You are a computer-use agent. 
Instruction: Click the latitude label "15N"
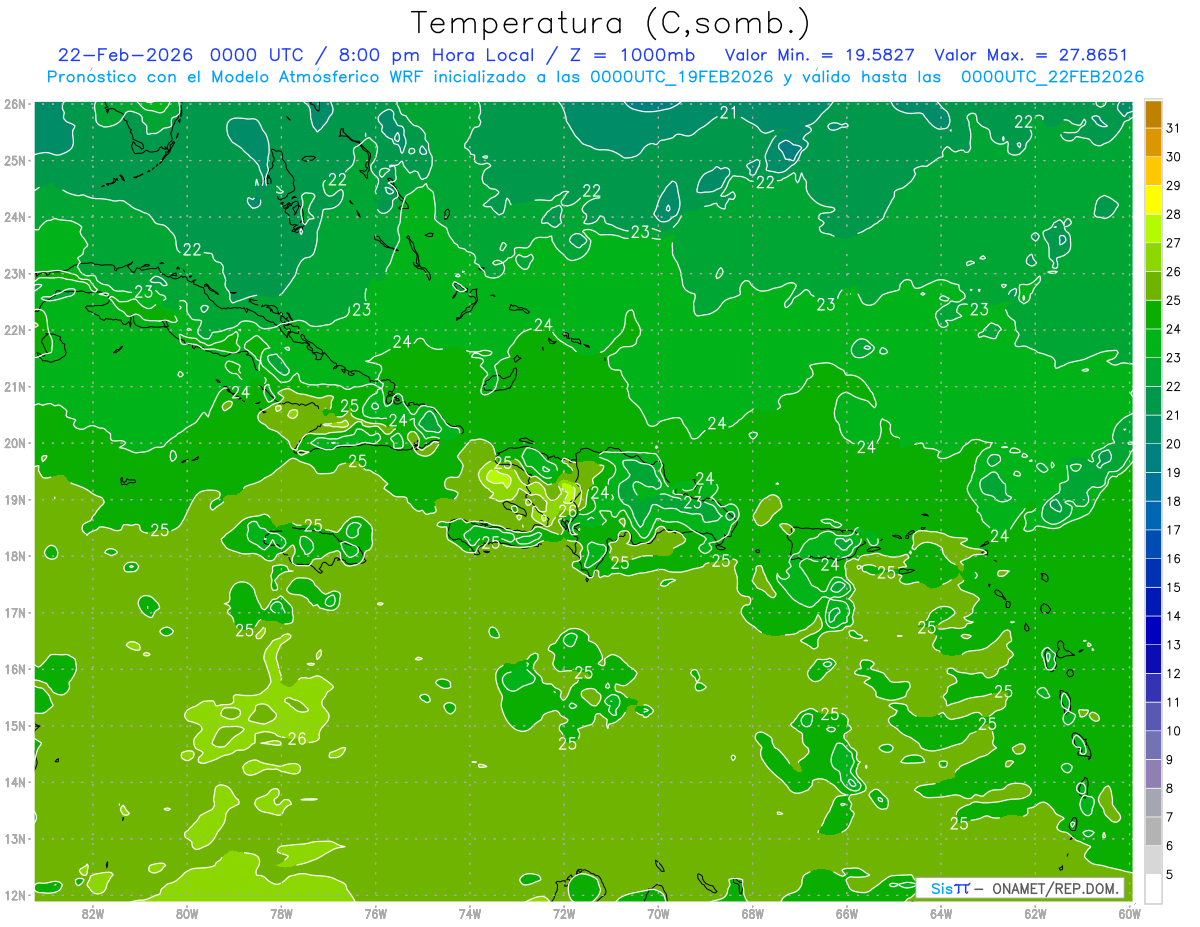coord(14,726)
